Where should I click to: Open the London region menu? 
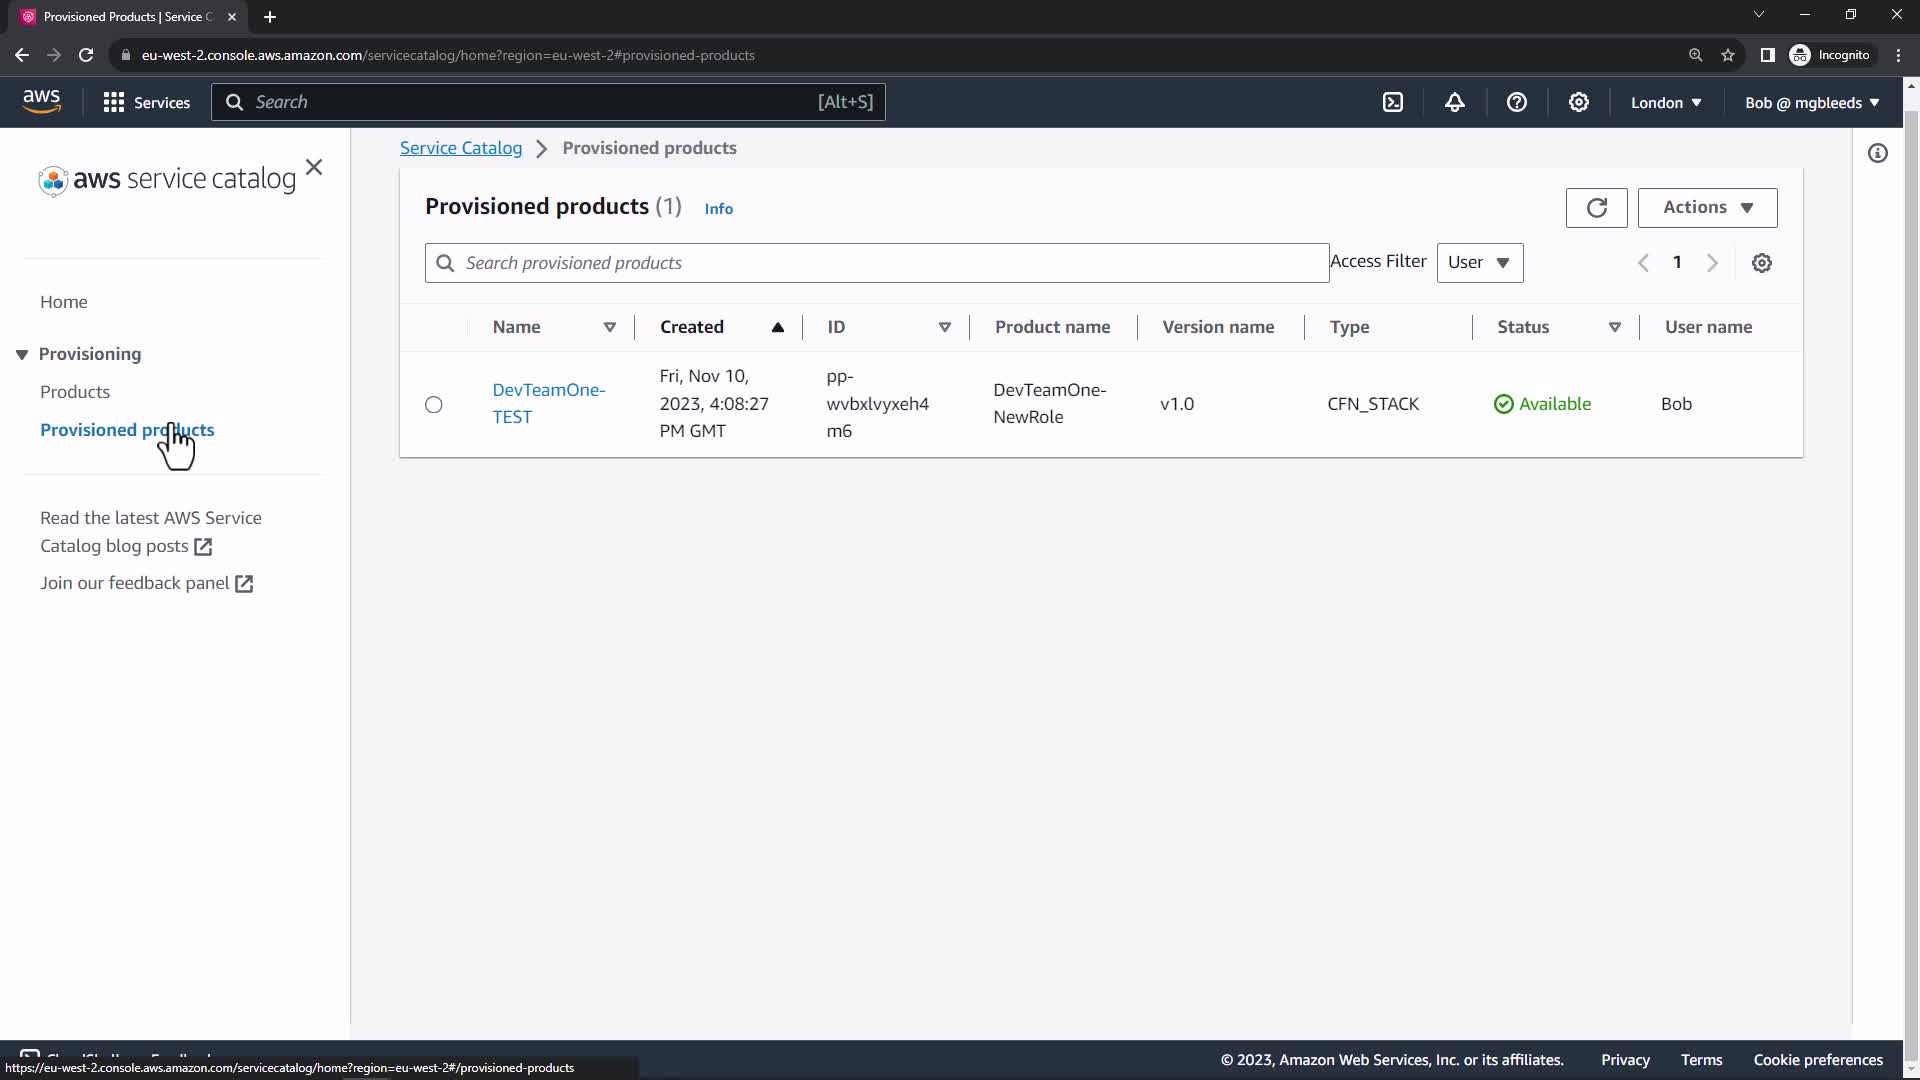[1665, 102]
